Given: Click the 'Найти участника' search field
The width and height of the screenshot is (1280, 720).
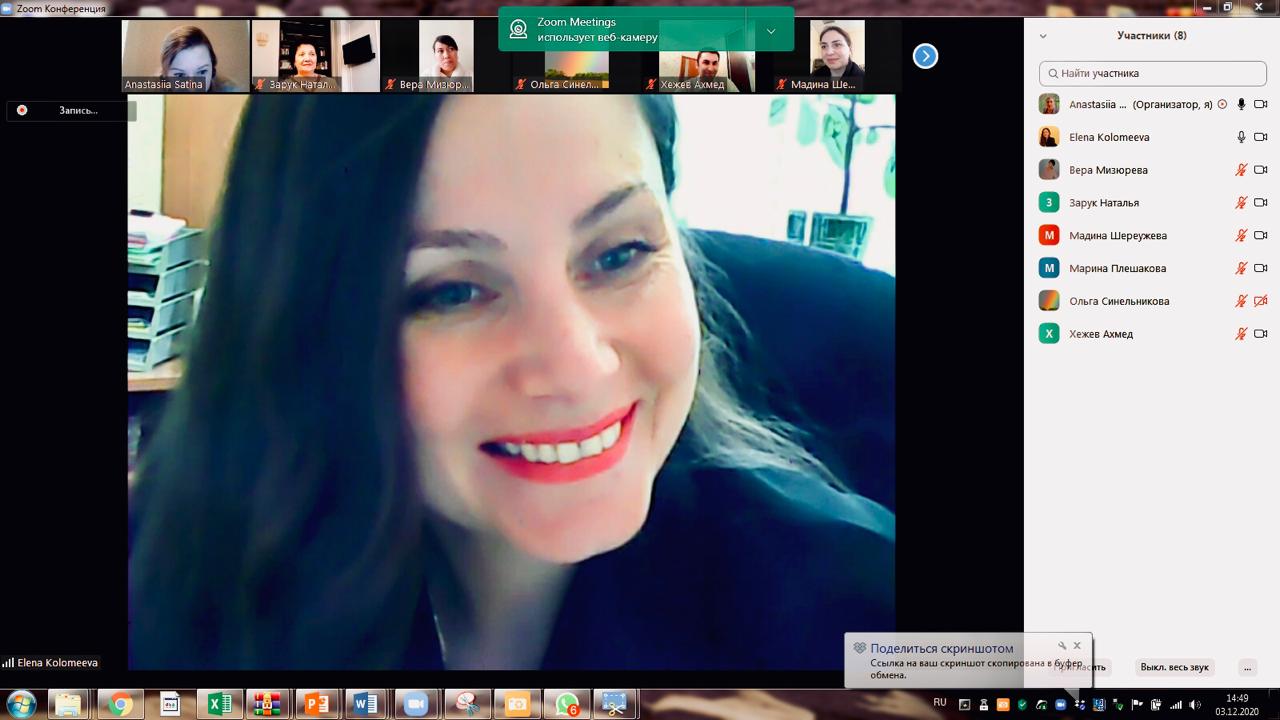Looking at the screenshot, I should coord(1152,73).
